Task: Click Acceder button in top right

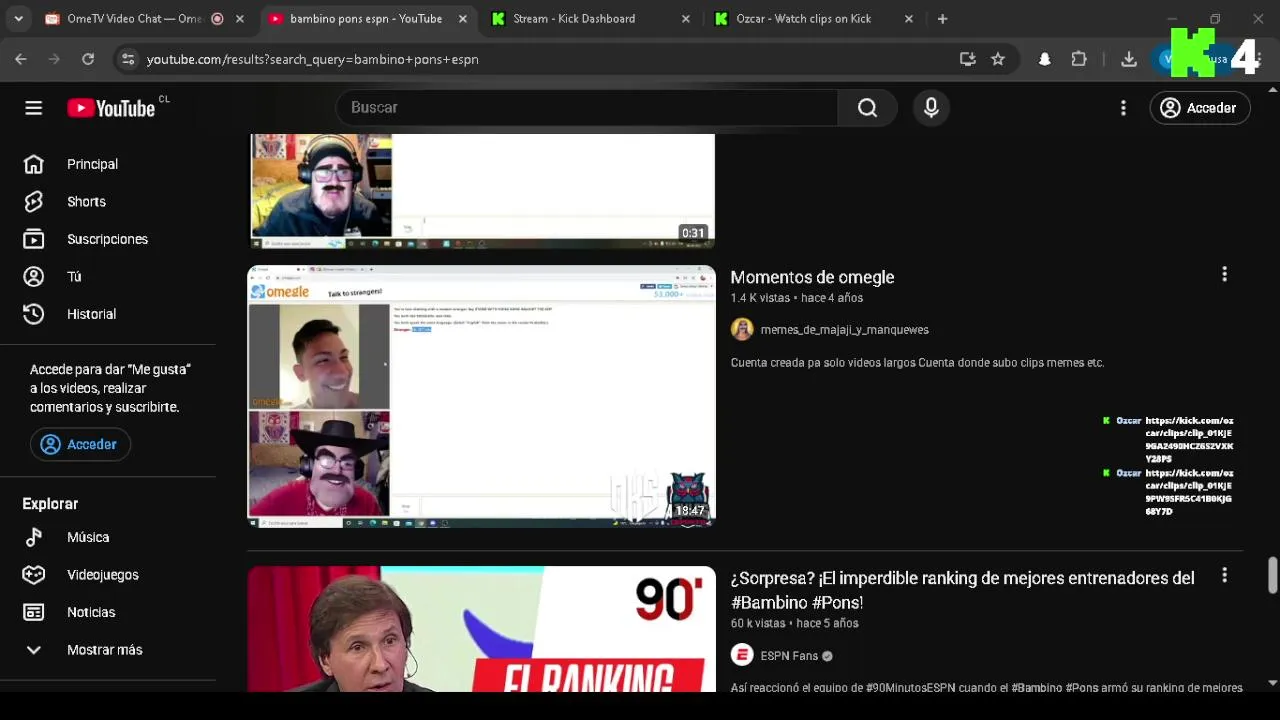Action: tap(1200, 108)
